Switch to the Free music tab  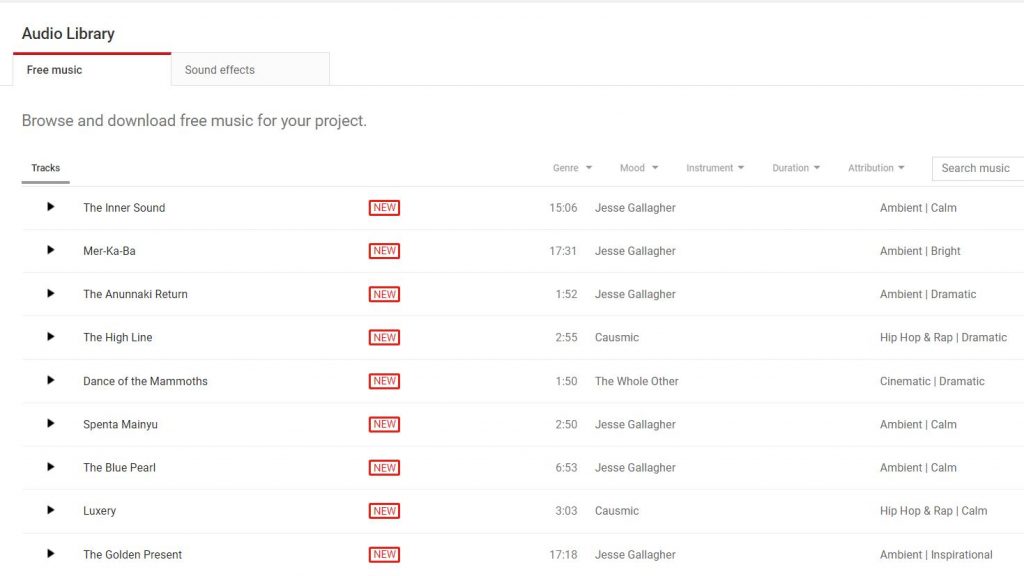[x=92, y=70]
